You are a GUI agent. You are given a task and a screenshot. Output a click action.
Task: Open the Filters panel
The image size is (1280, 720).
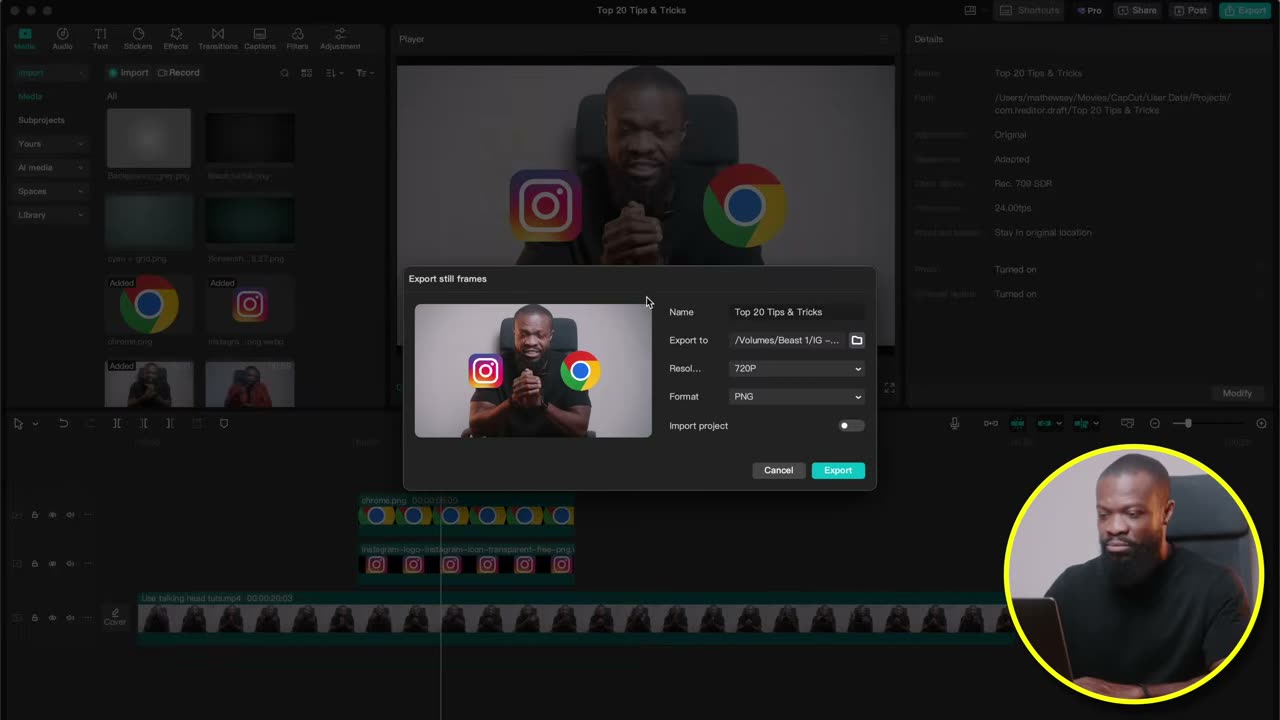(x=297, y=39)
